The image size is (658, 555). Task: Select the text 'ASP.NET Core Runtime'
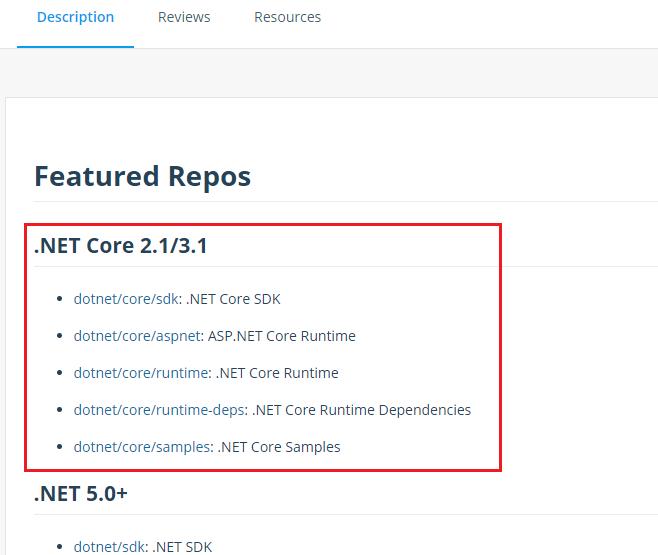[282, 336]
